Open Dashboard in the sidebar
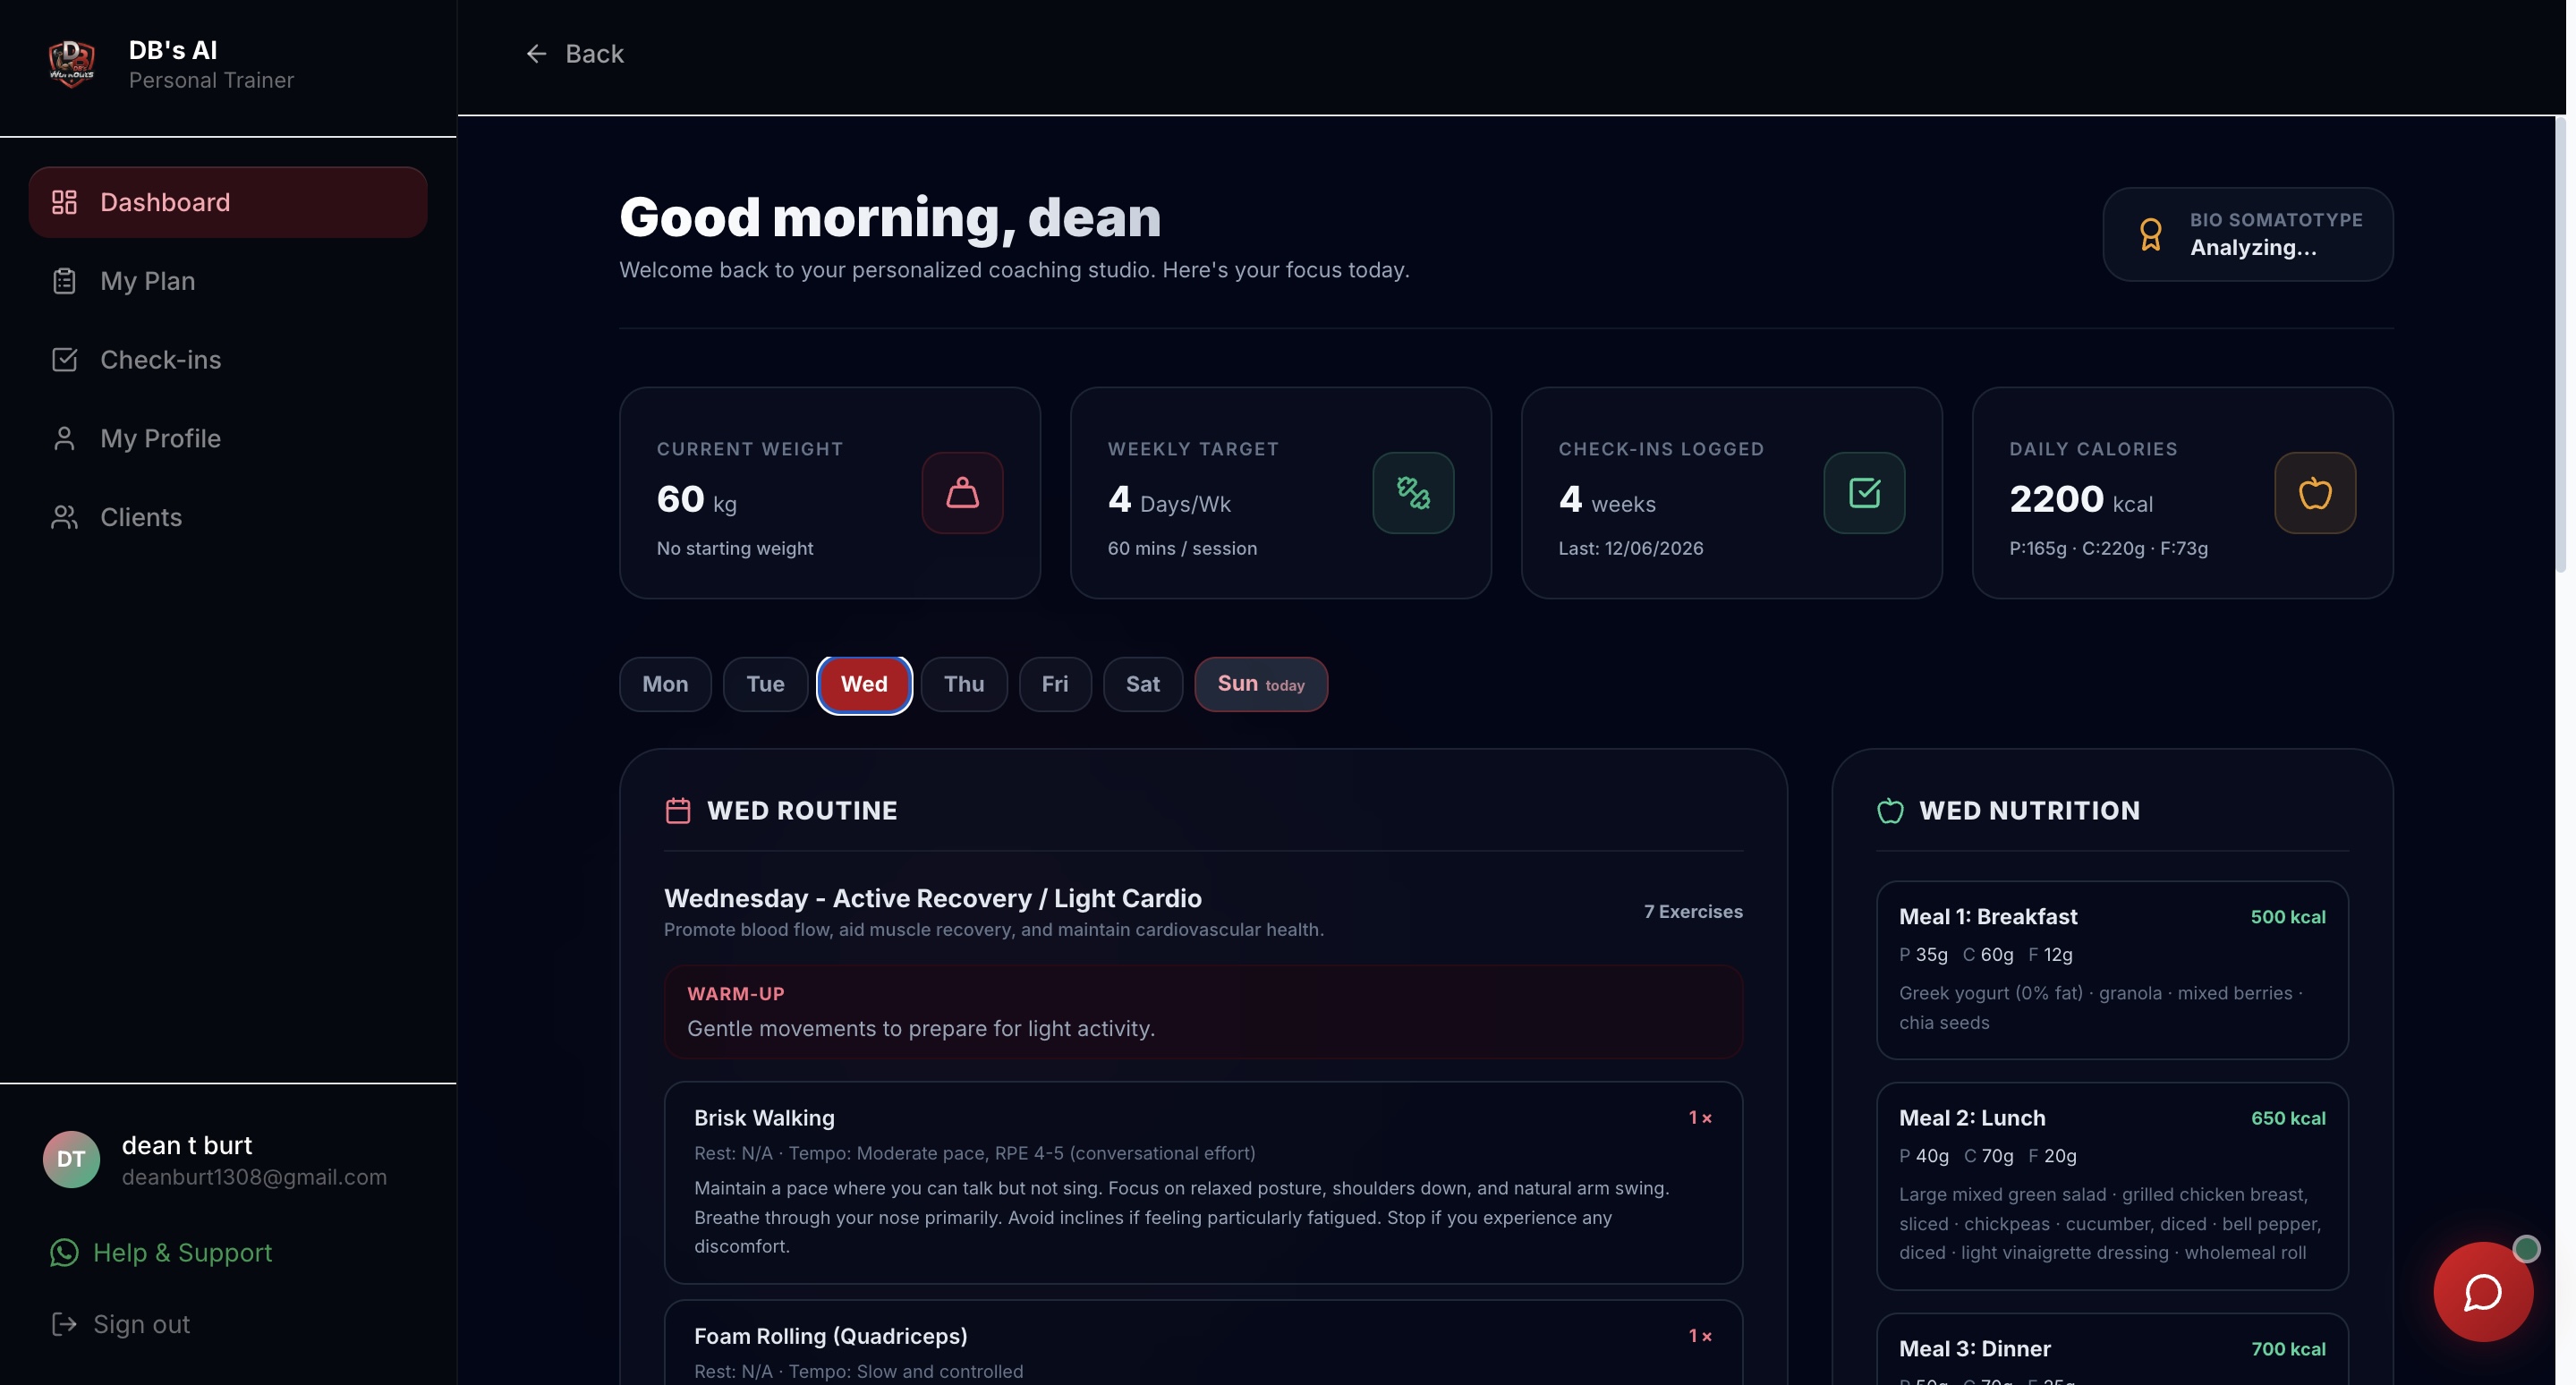Screen dimensions: 2576x1385 tap(228, 202)
